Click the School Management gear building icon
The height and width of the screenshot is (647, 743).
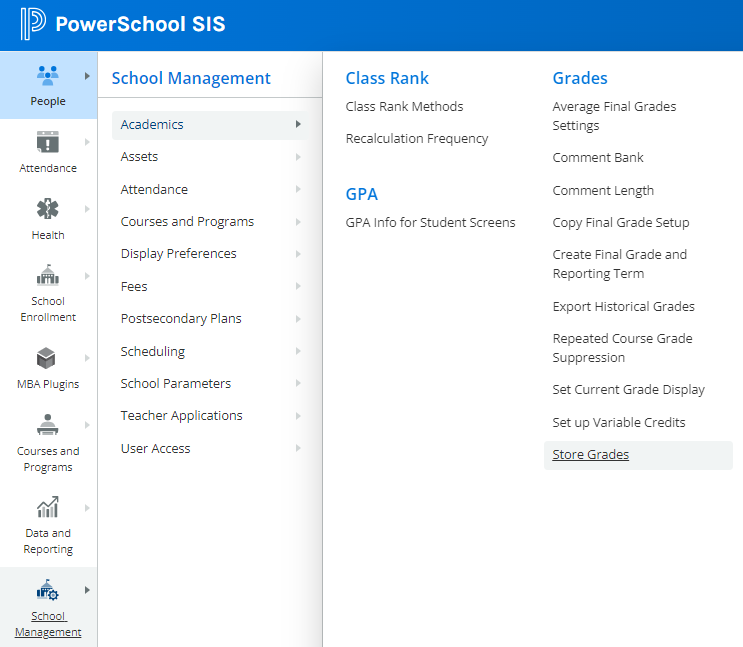[x=48, y=590]
